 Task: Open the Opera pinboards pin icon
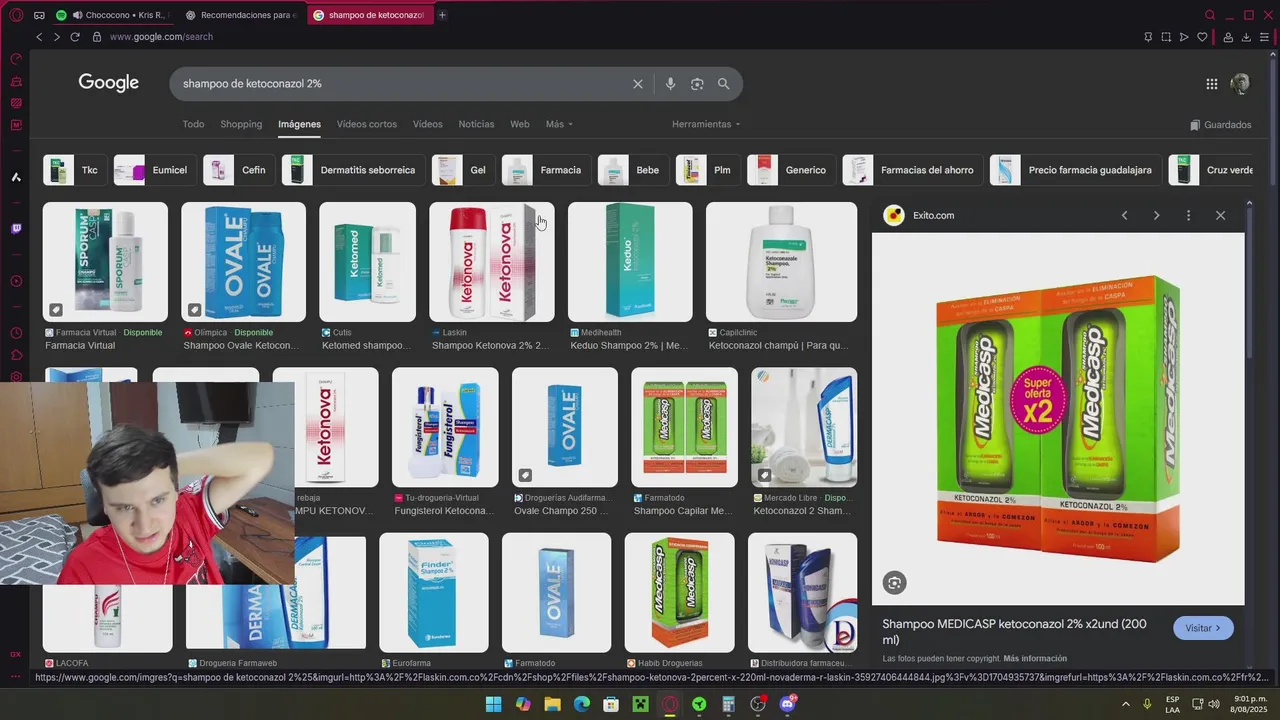[1148, 37]
